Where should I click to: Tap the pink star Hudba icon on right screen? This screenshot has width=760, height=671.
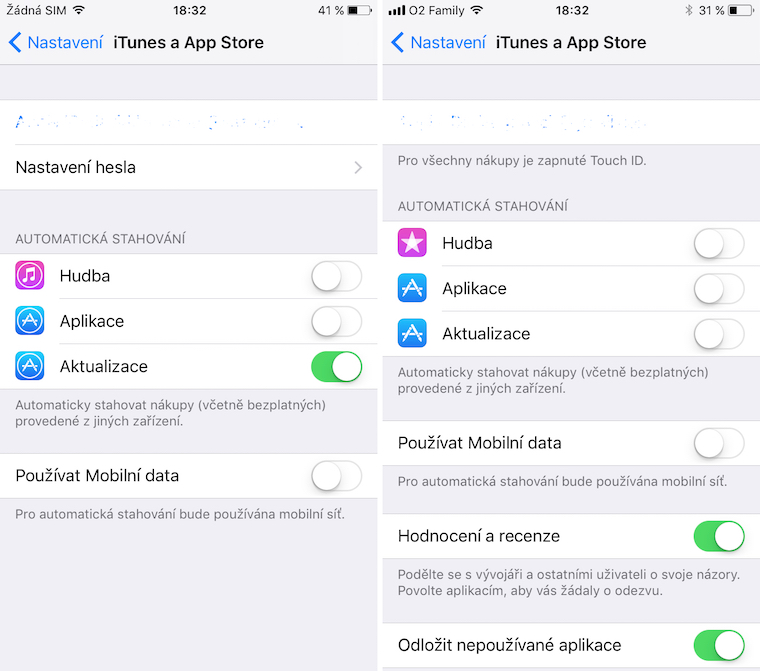click(412, 242)
